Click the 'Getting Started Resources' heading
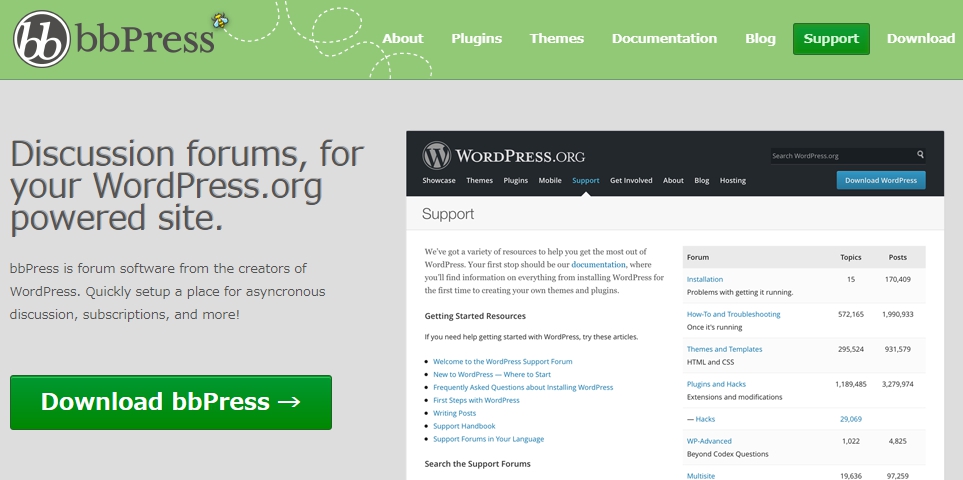This screenshot has width=963, height=480. click(x=475, y=316)
